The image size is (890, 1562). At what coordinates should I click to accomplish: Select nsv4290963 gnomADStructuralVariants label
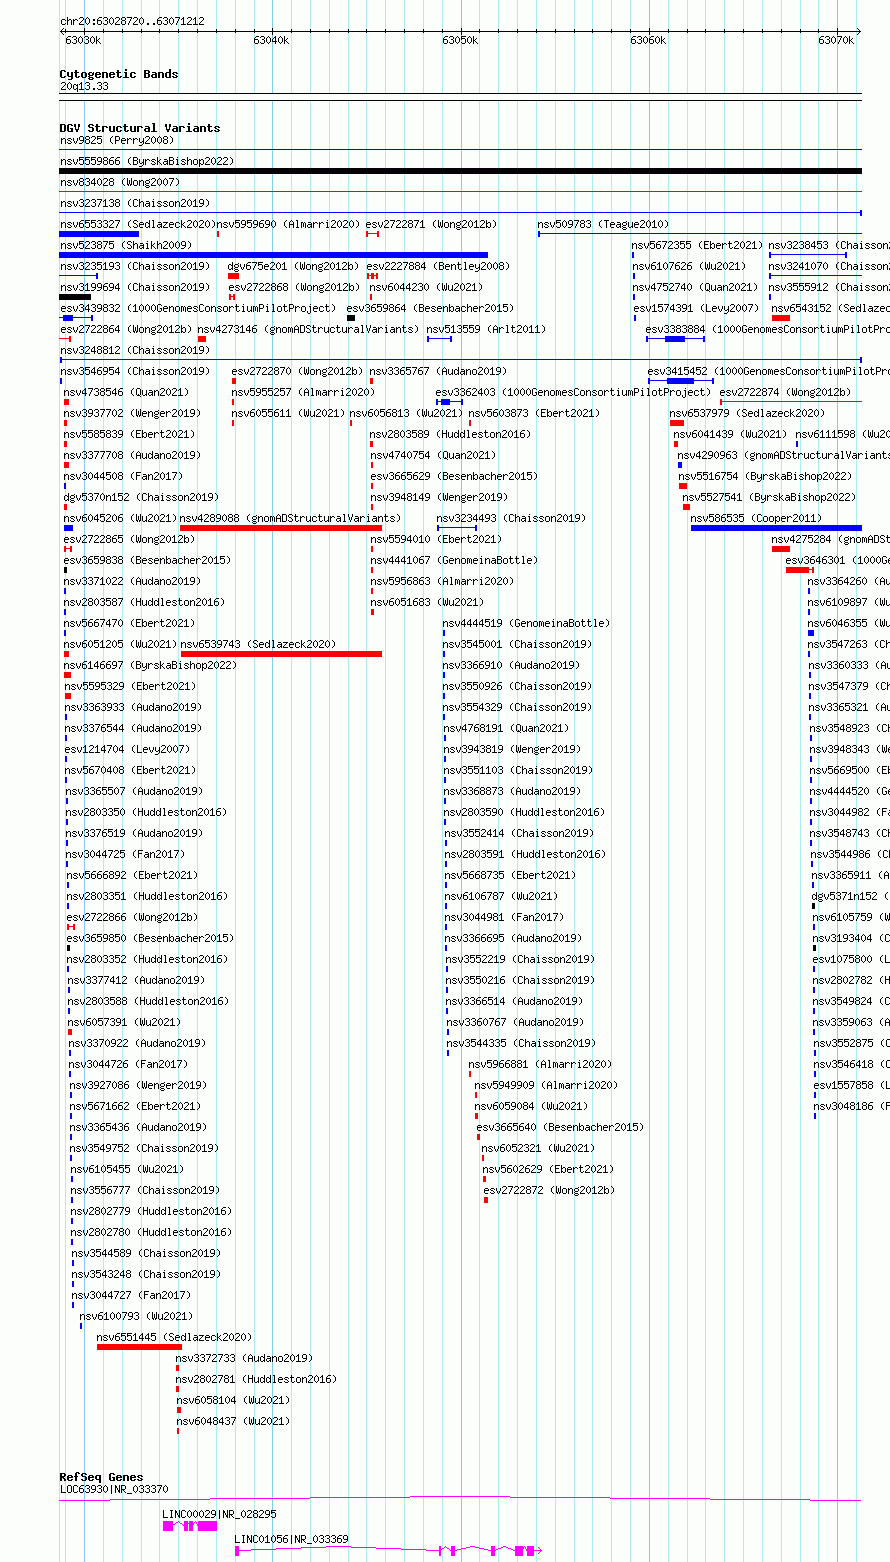point(784,455)
